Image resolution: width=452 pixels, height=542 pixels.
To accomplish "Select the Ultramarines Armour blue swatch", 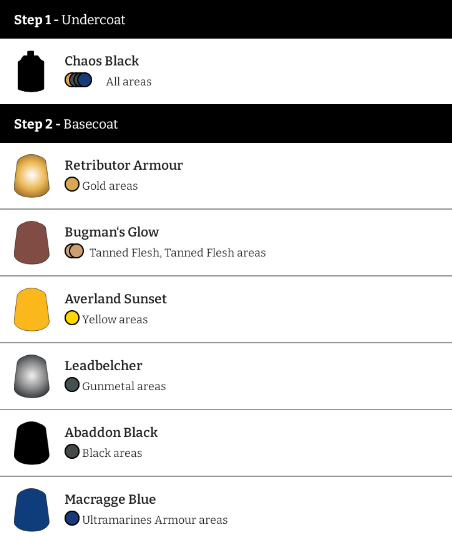I will (x=72, y=518).
